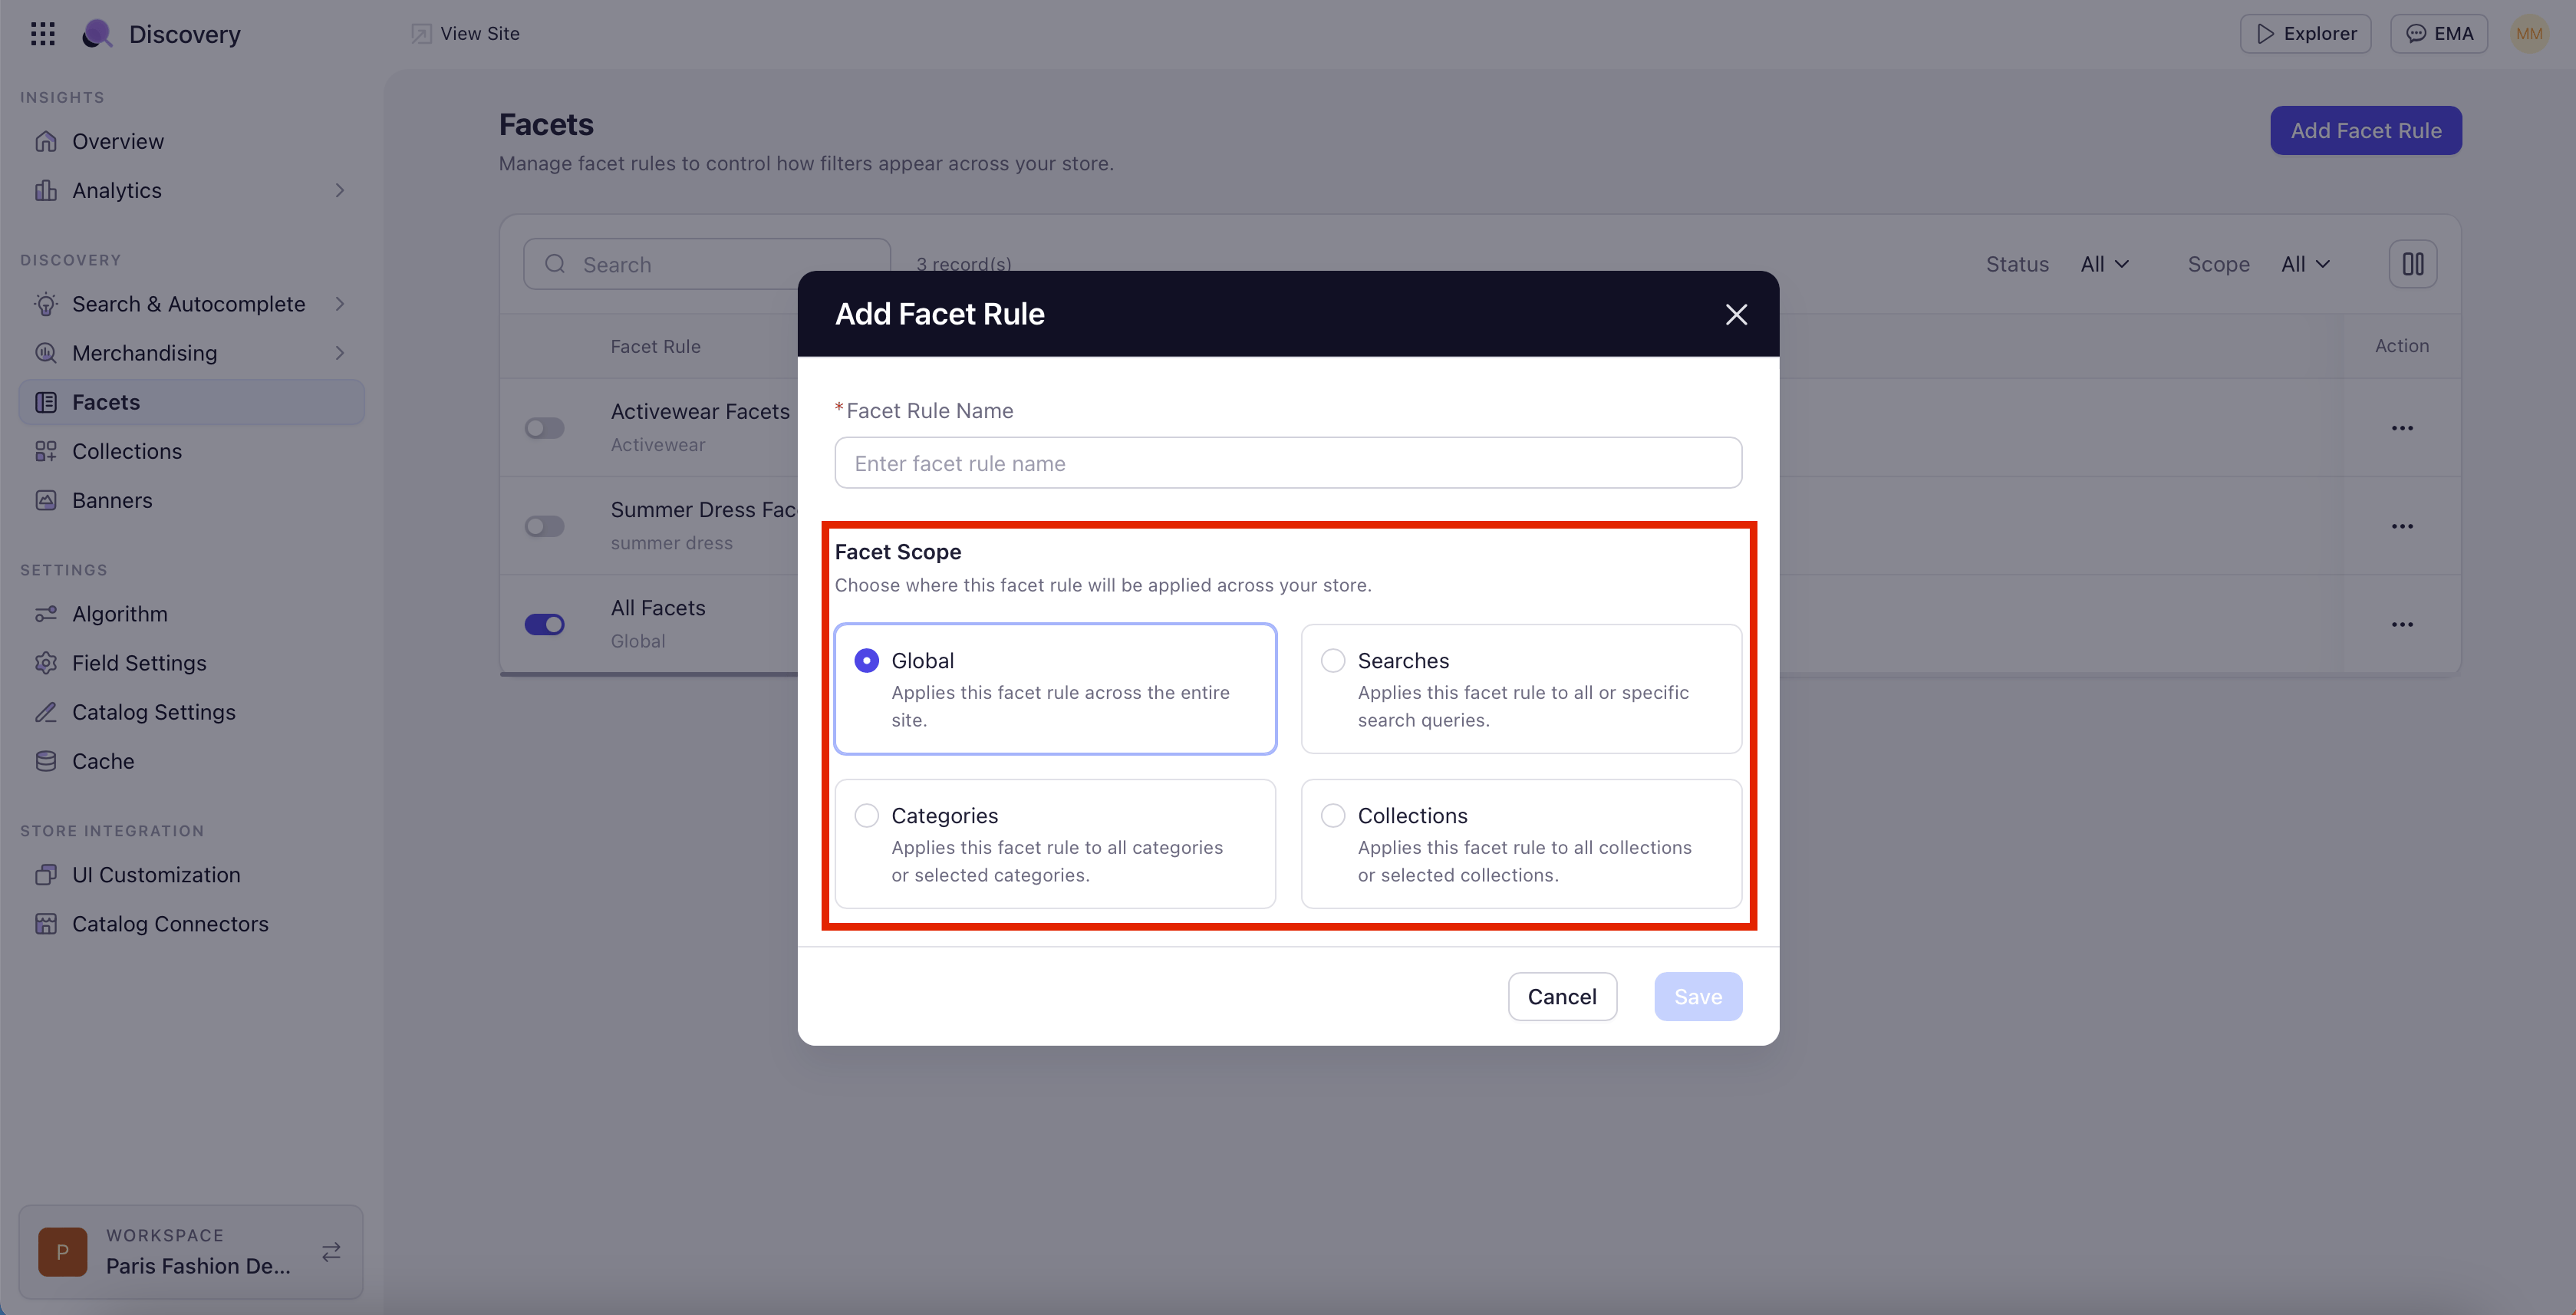Click the Algorithm sliders icon

click(46, 614)
